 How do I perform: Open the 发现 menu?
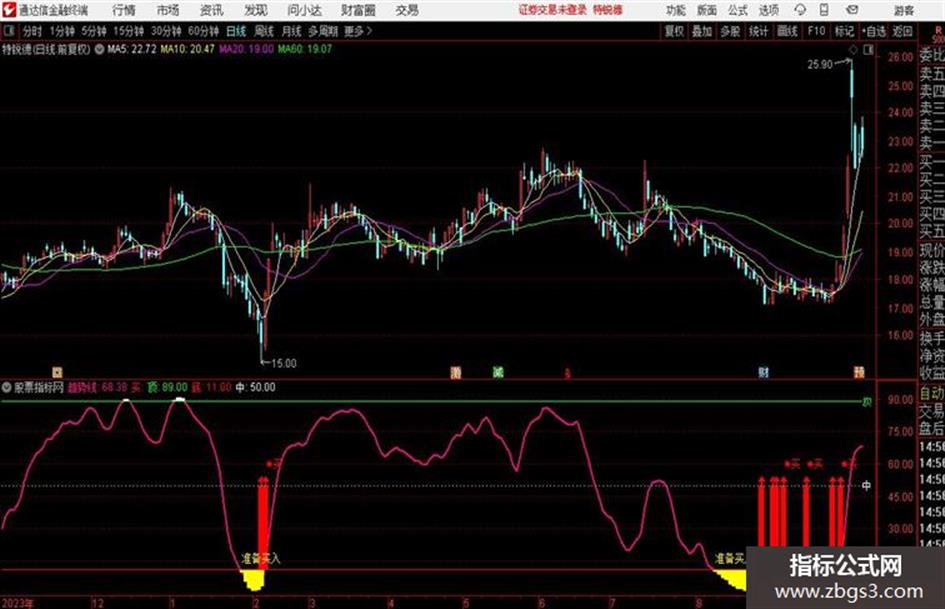pyautogui.click(x=256, y=10)
